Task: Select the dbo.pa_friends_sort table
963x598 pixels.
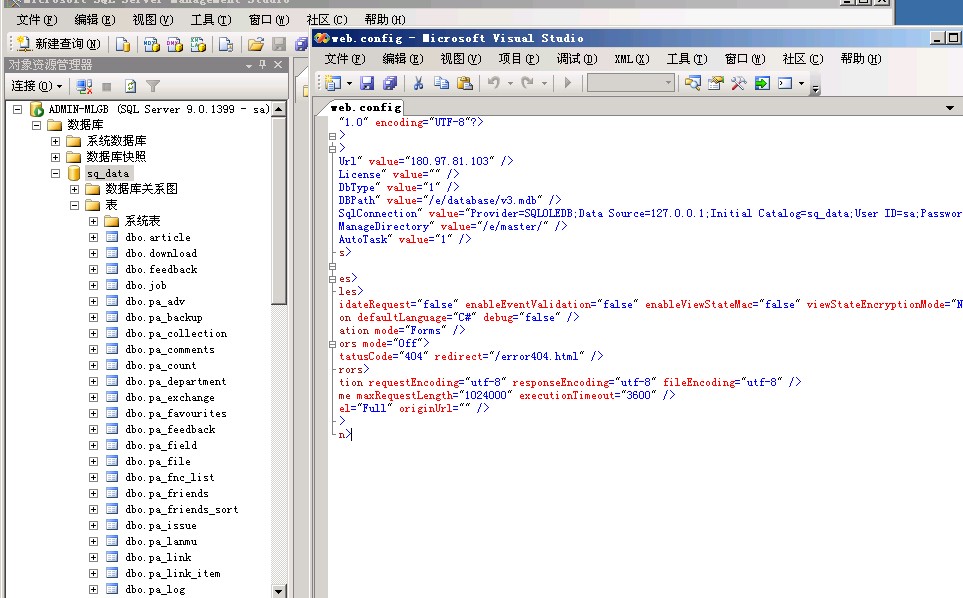Action: [x=181, y=509]
